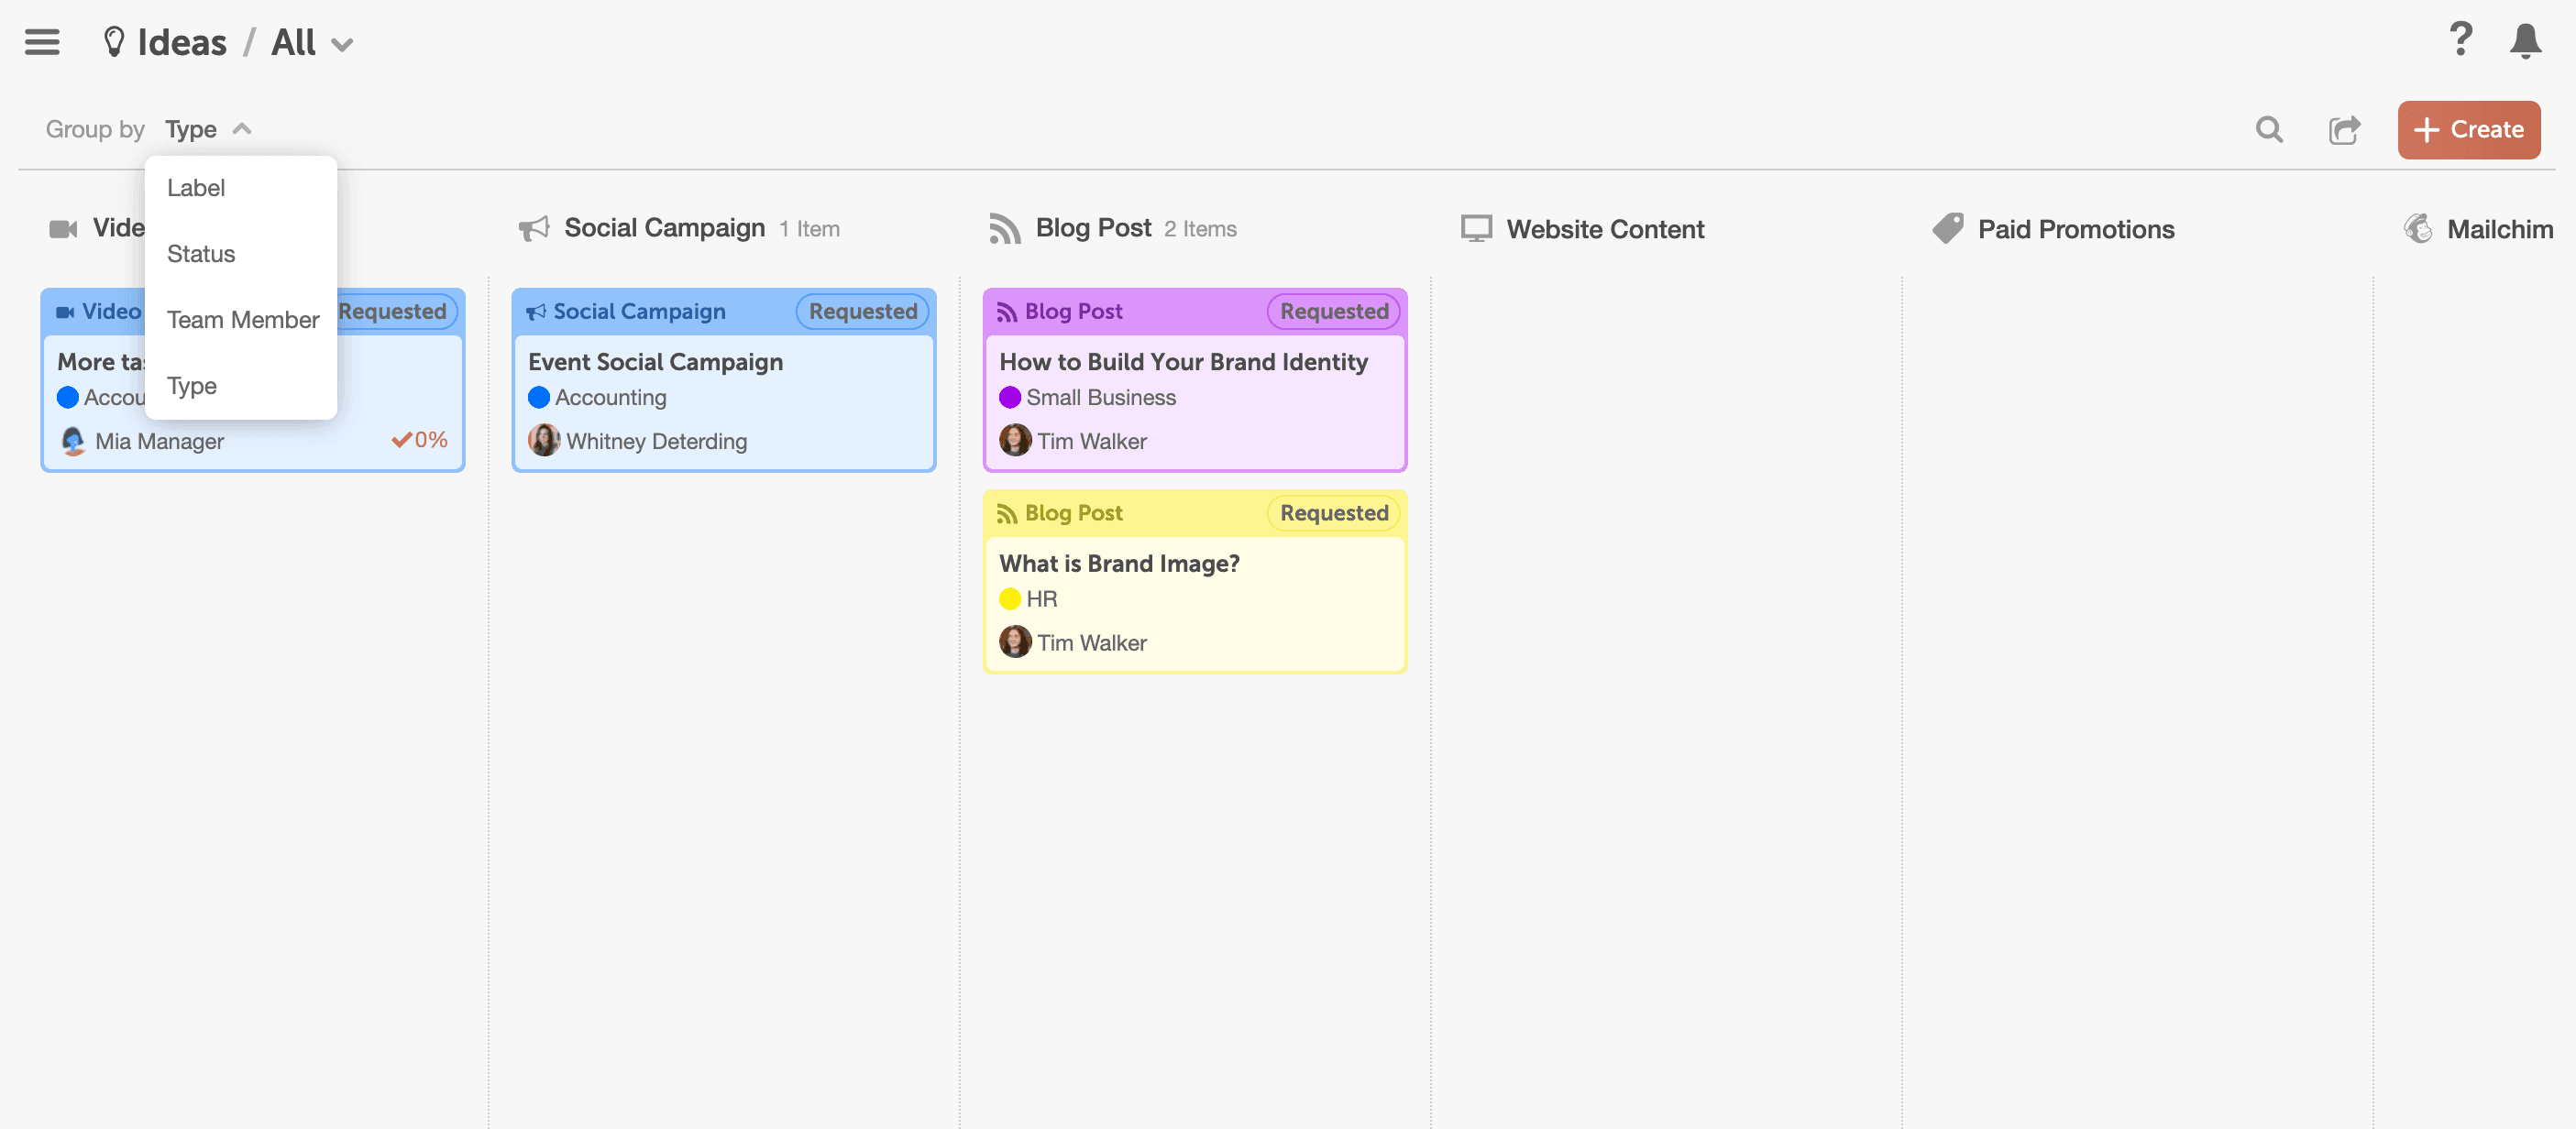Open the hamburger main menu
Screen dimensions: 2576x1129
[x=42, y=42]
